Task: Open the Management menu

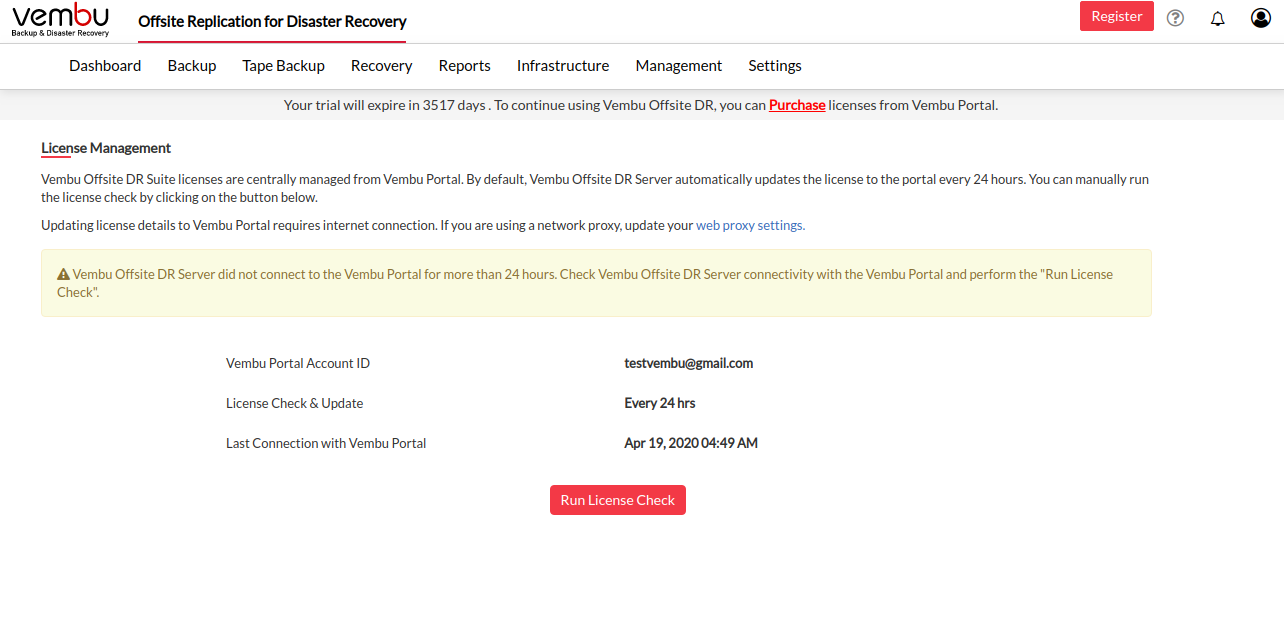Action: click(x=679, y=66)
